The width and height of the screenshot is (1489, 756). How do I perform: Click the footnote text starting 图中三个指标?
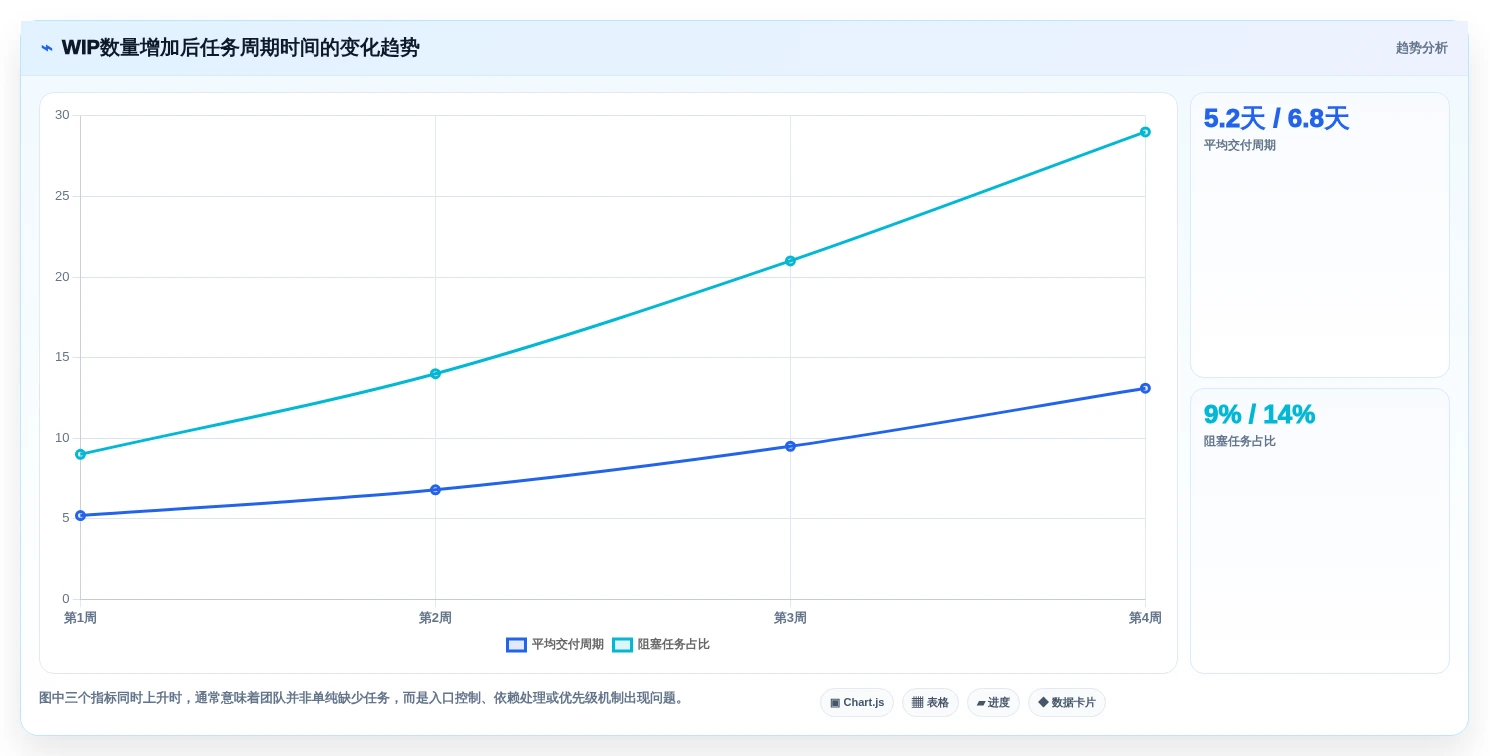363,698
